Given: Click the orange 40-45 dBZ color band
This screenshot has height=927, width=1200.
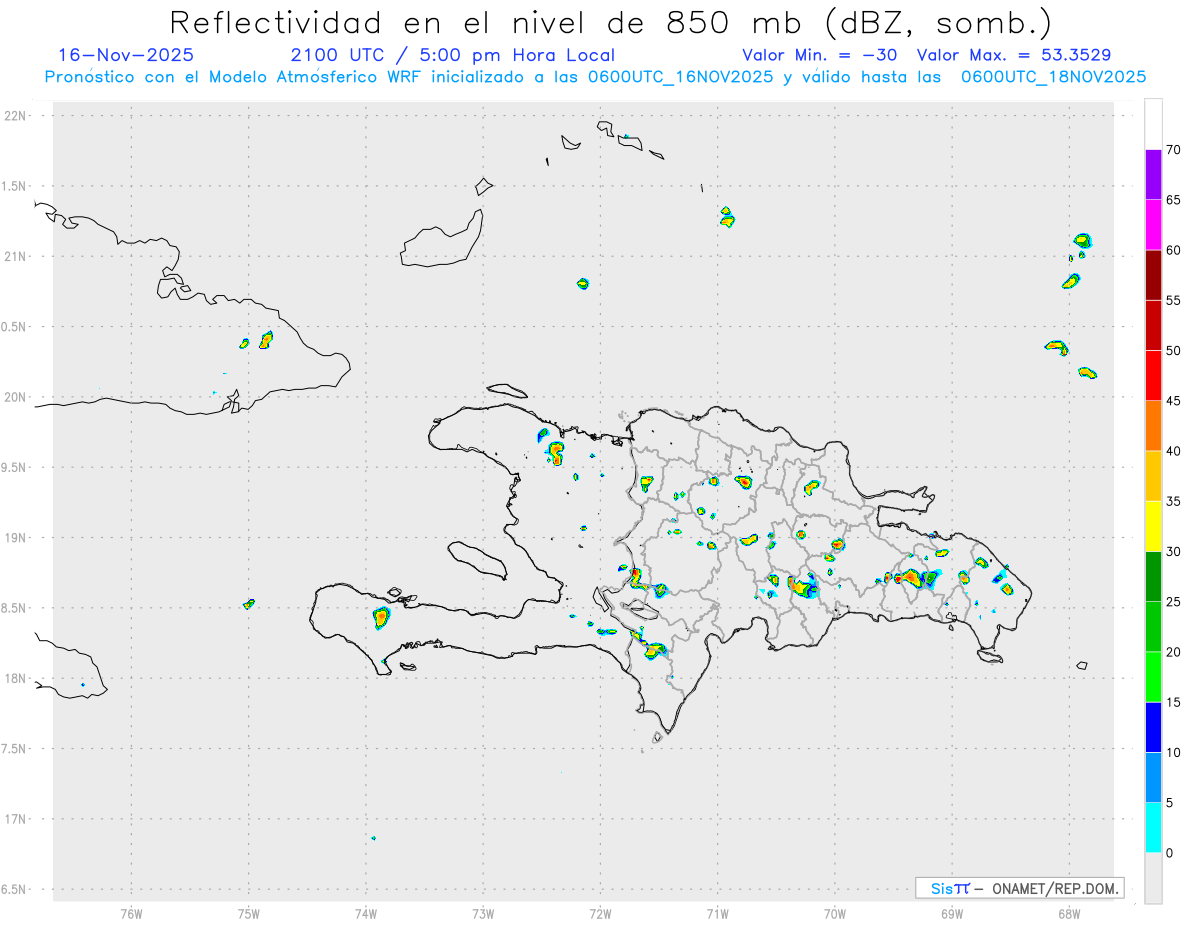Looking at the screenshot, I should coord(1153,426).
